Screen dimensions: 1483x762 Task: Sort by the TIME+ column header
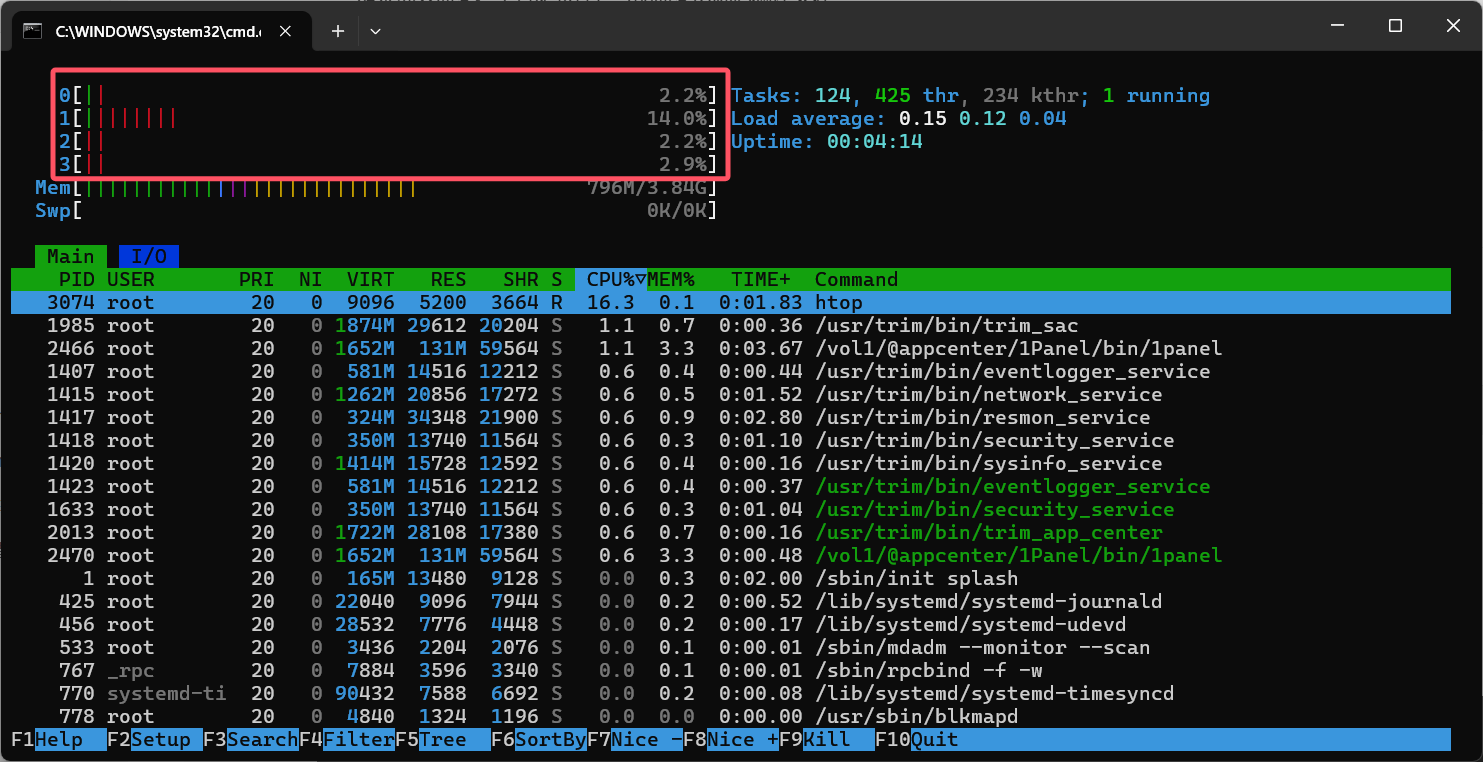[761, 279]
